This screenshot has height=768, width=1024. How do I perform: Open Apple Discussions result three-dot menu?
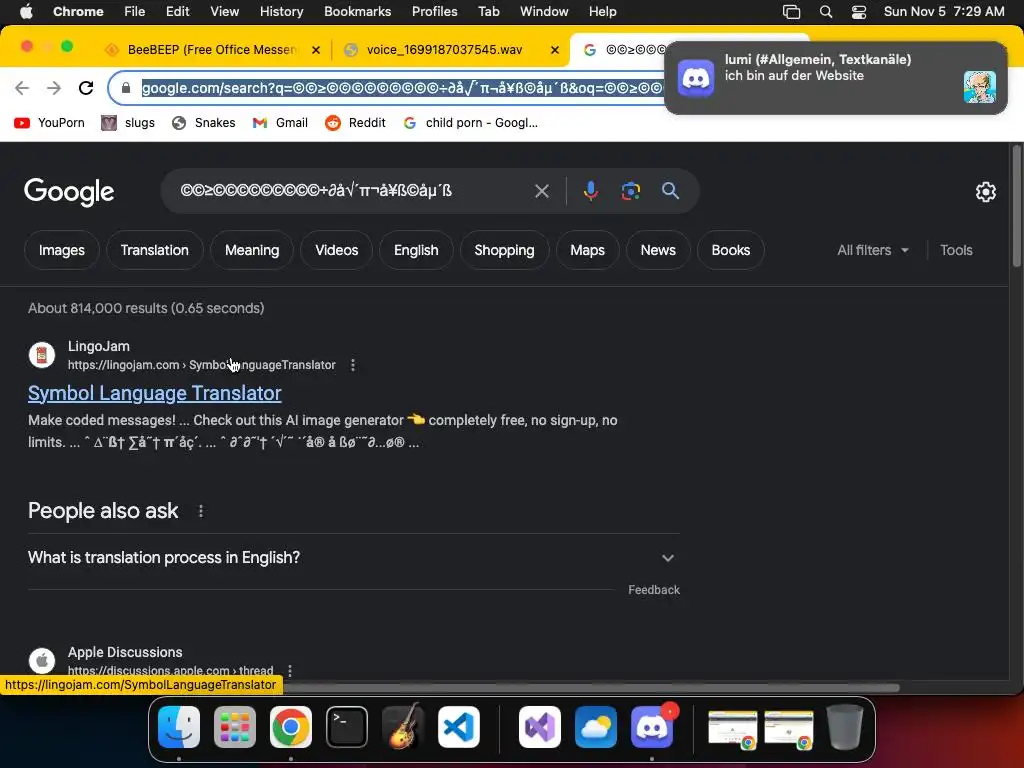pyautogui.click(x=290, y=671)
